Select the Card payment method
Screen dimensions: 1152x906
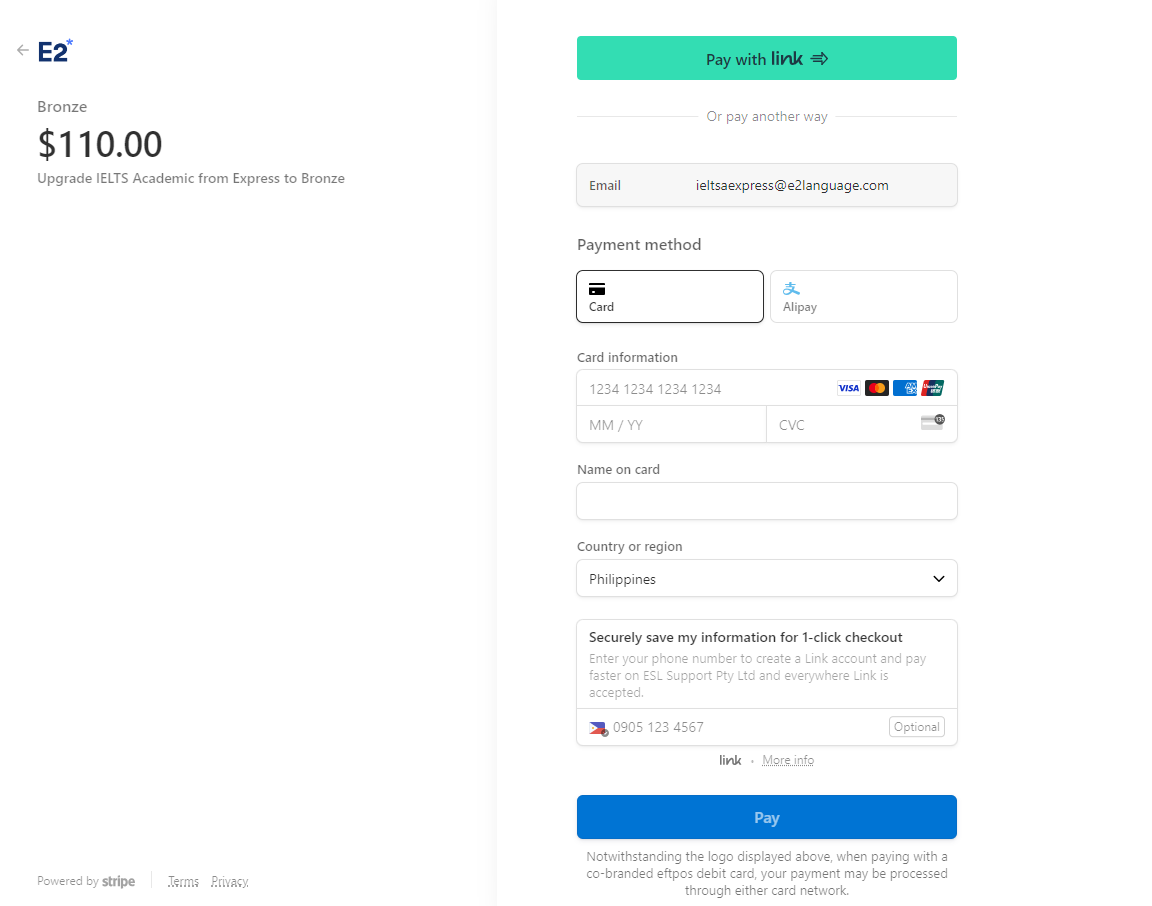click(670, 296)
